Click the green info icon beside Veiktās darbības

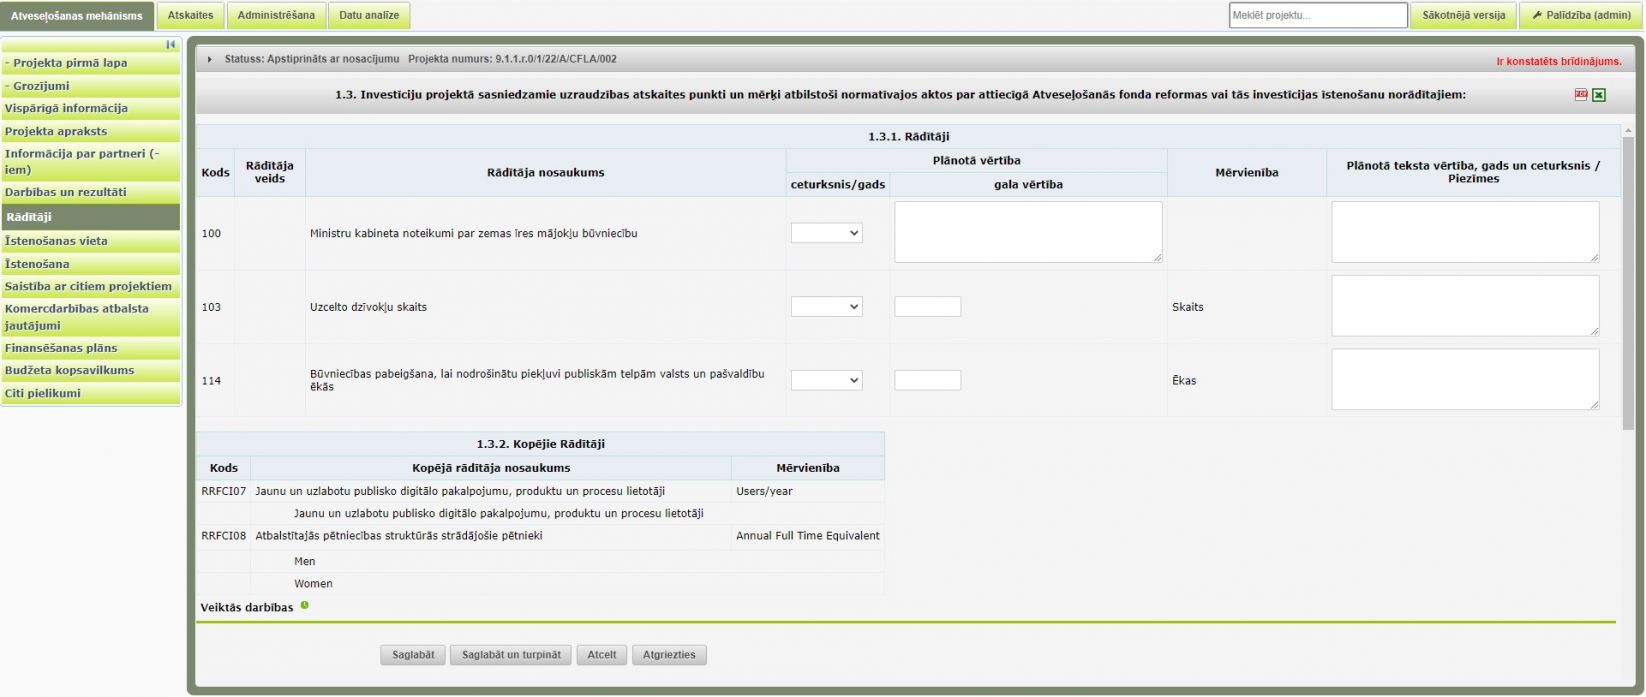point(305,605)
